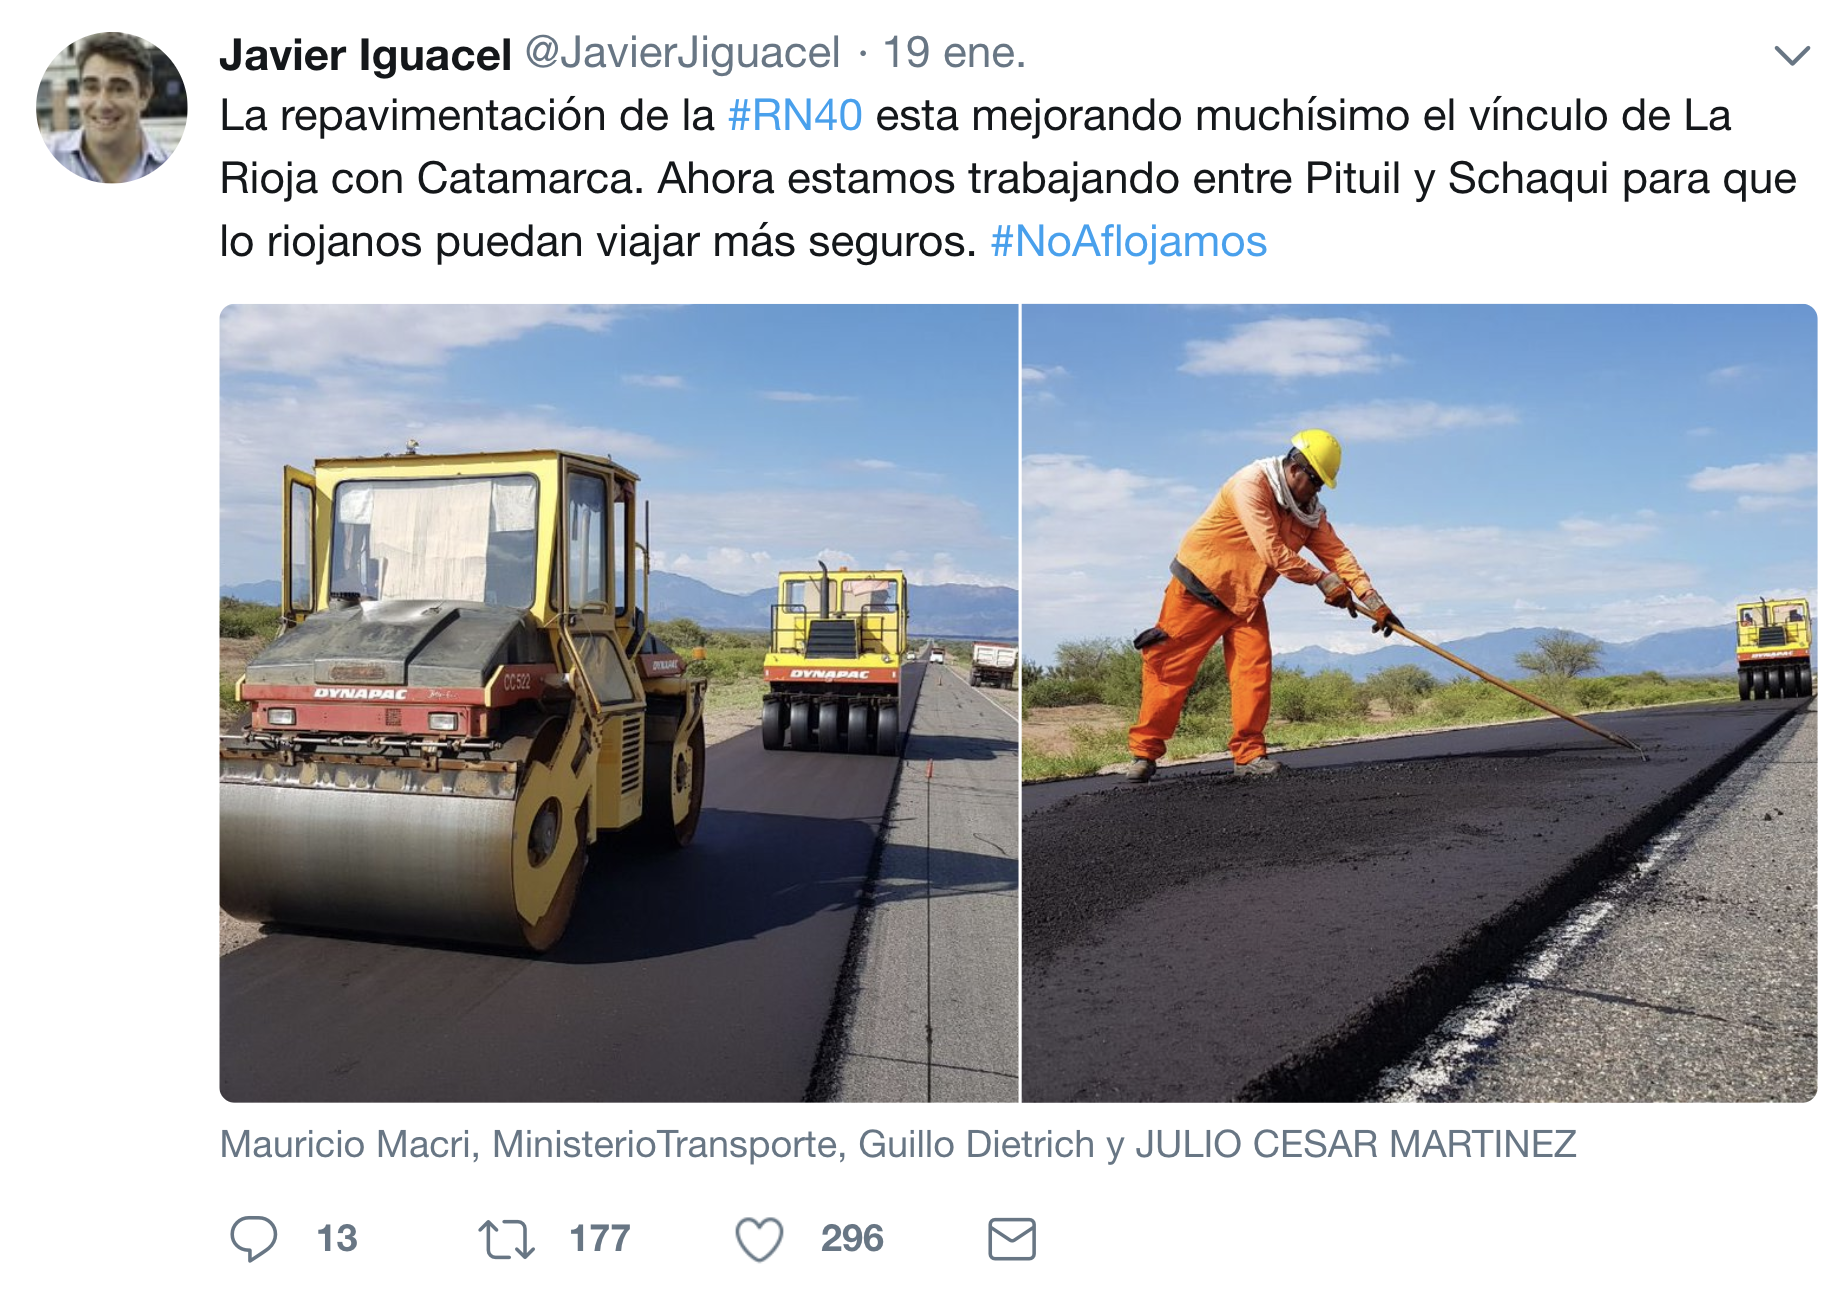Click tagged account MinisterioTransporte
Screen dimensions: 1848x1292
(x=664, y=1144)
